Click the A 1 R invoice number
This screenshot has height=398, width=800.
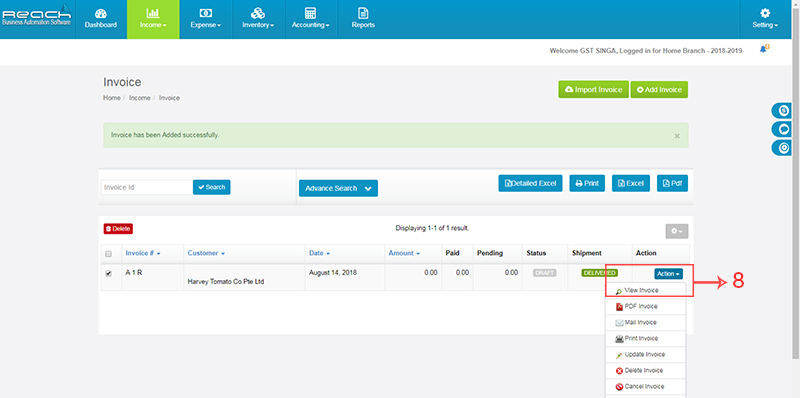click(x=134, y=272)
